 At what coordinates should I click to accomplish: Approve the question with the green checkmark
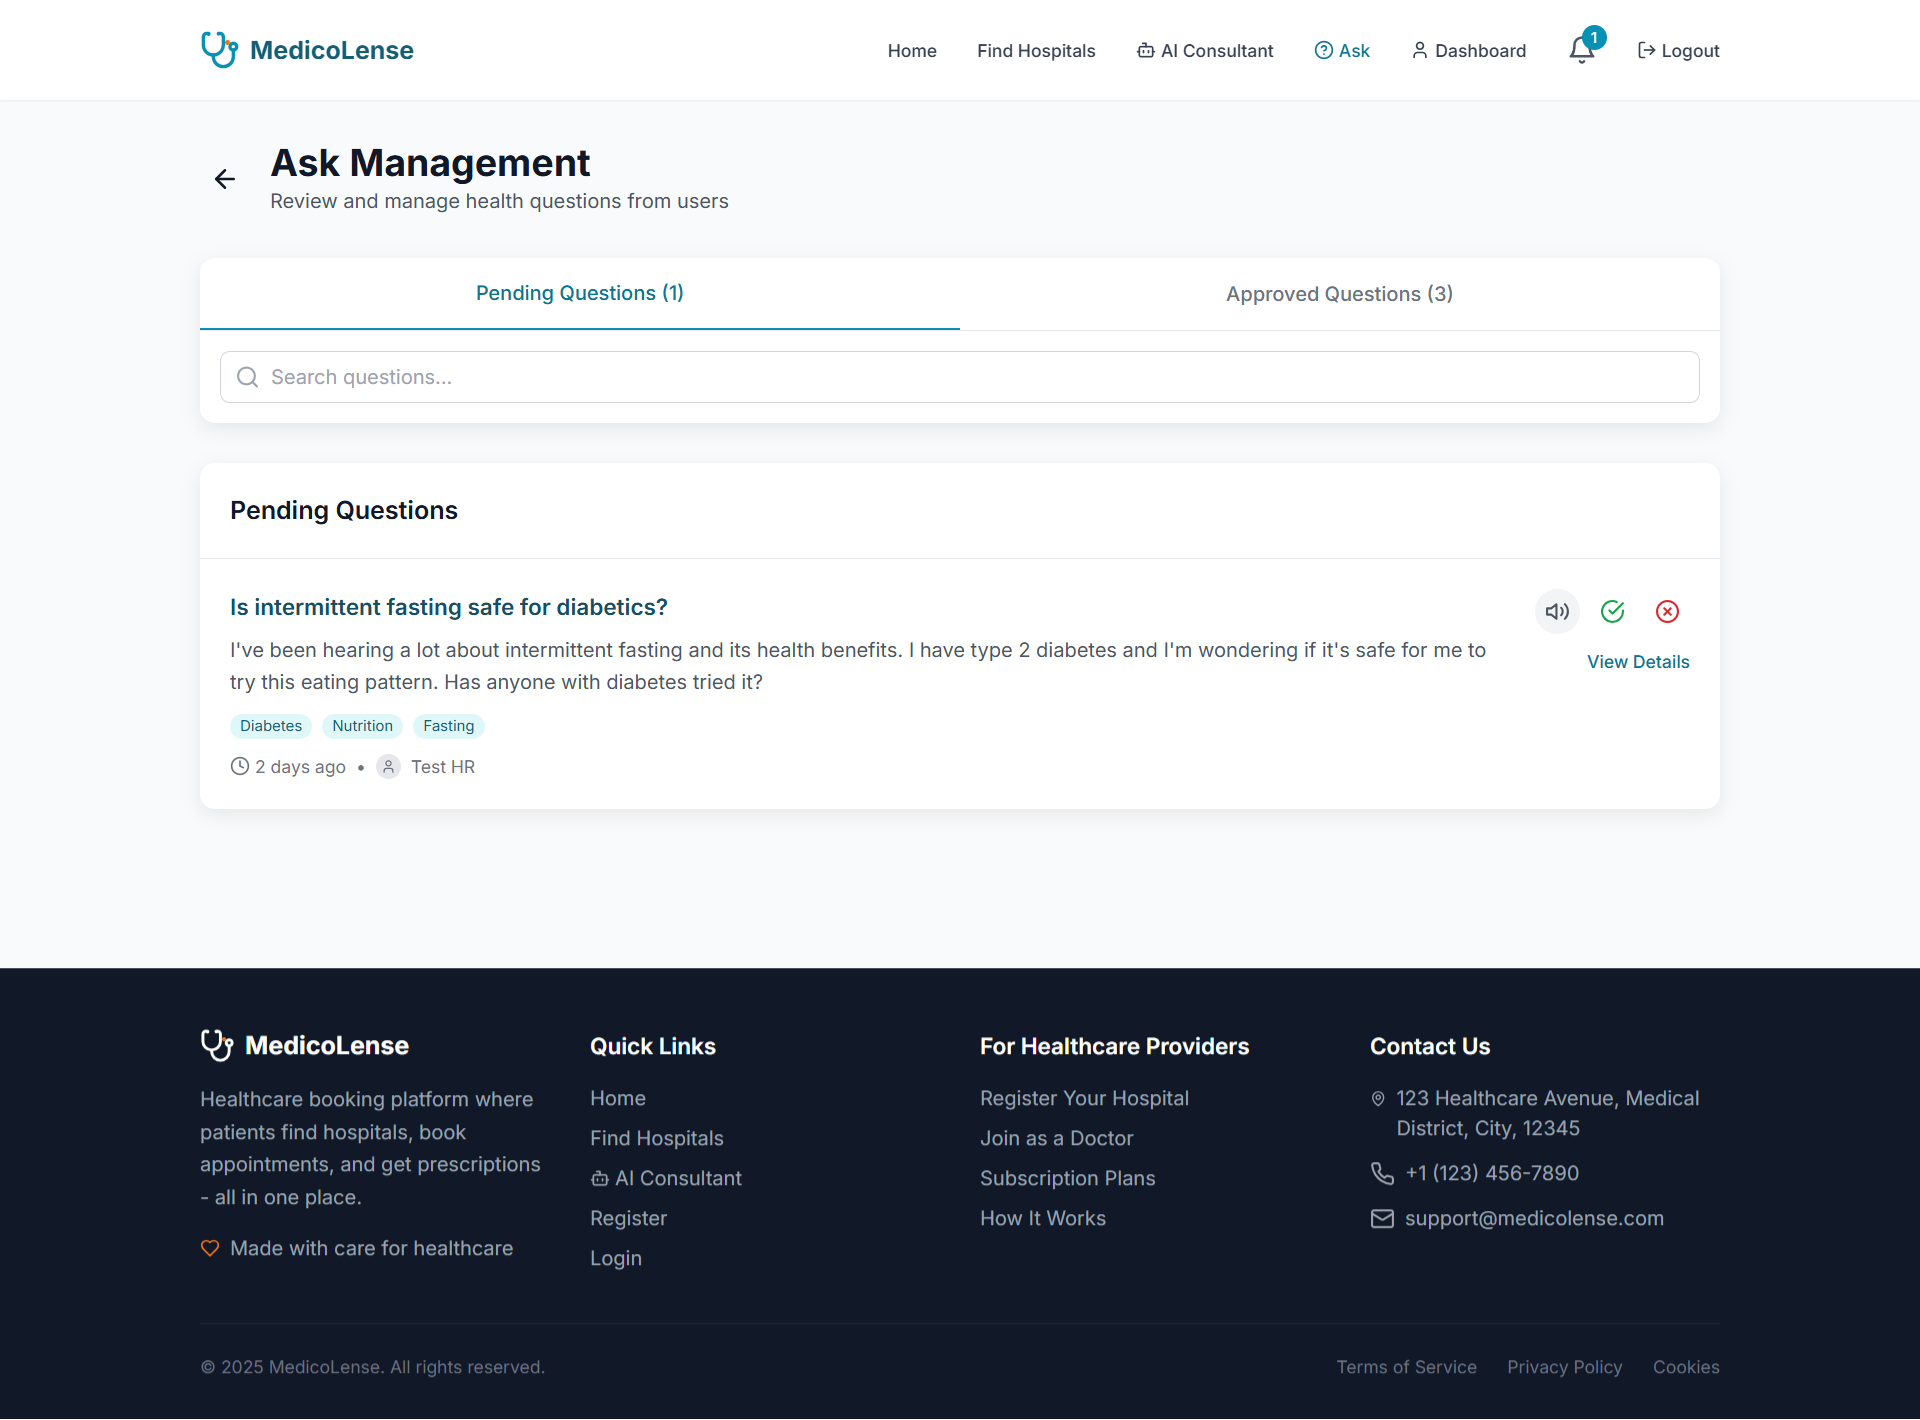pyautogui.click(x=1612, y=611)
